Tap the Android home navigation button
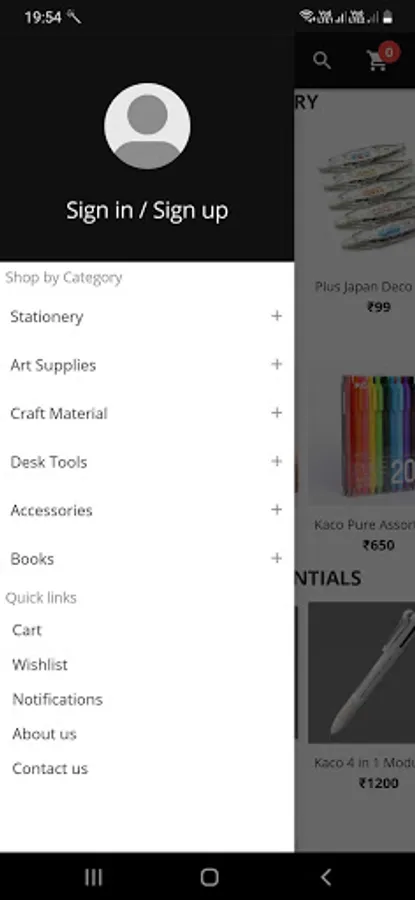 210,876
